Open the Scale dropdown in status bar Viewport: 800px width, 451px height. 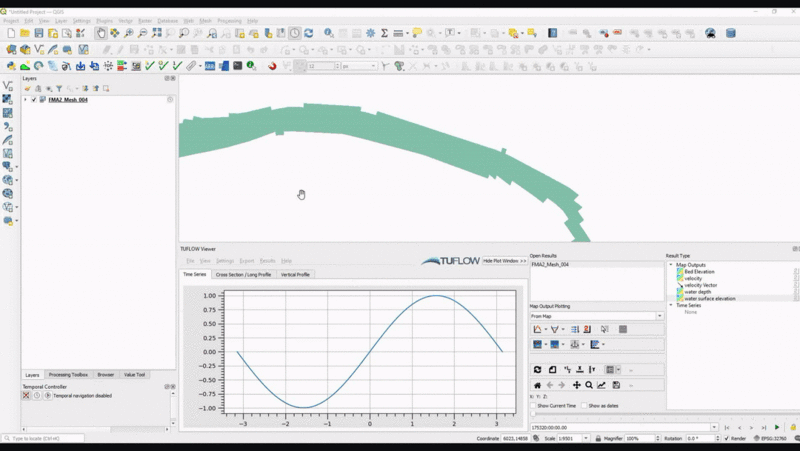pyautogui.click(x=587, y=439)
